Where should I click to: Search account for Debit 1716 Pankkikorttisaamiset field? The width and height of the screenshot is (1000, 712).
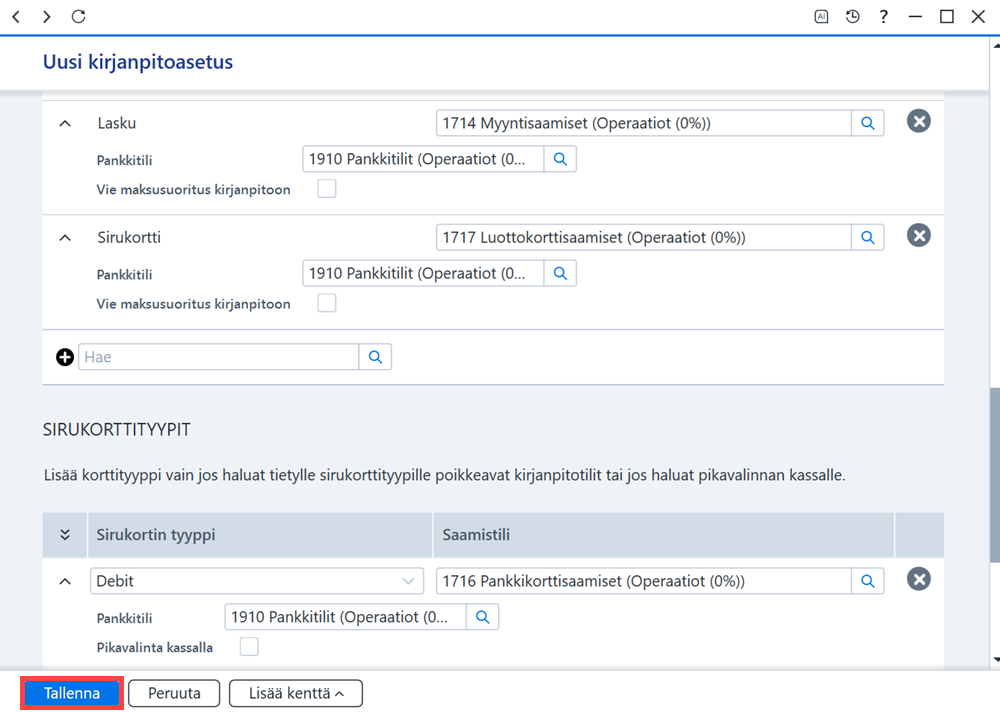pyautogui.click(x=867, y=581)
